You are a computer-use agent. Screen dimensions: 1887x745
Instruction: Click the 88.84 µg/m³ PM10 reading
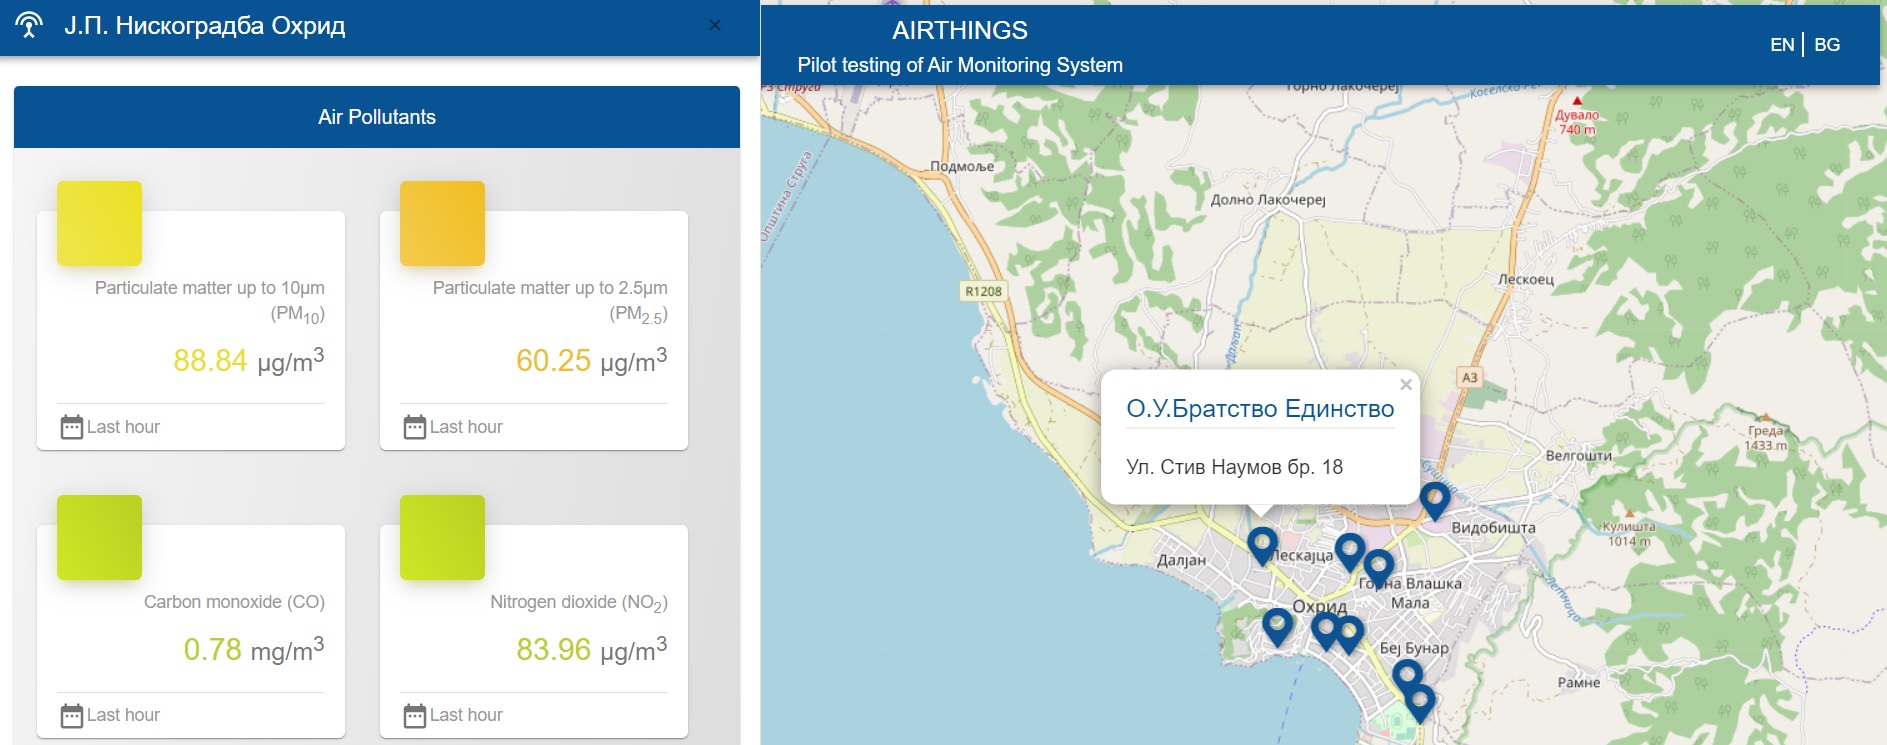[248, 360]
